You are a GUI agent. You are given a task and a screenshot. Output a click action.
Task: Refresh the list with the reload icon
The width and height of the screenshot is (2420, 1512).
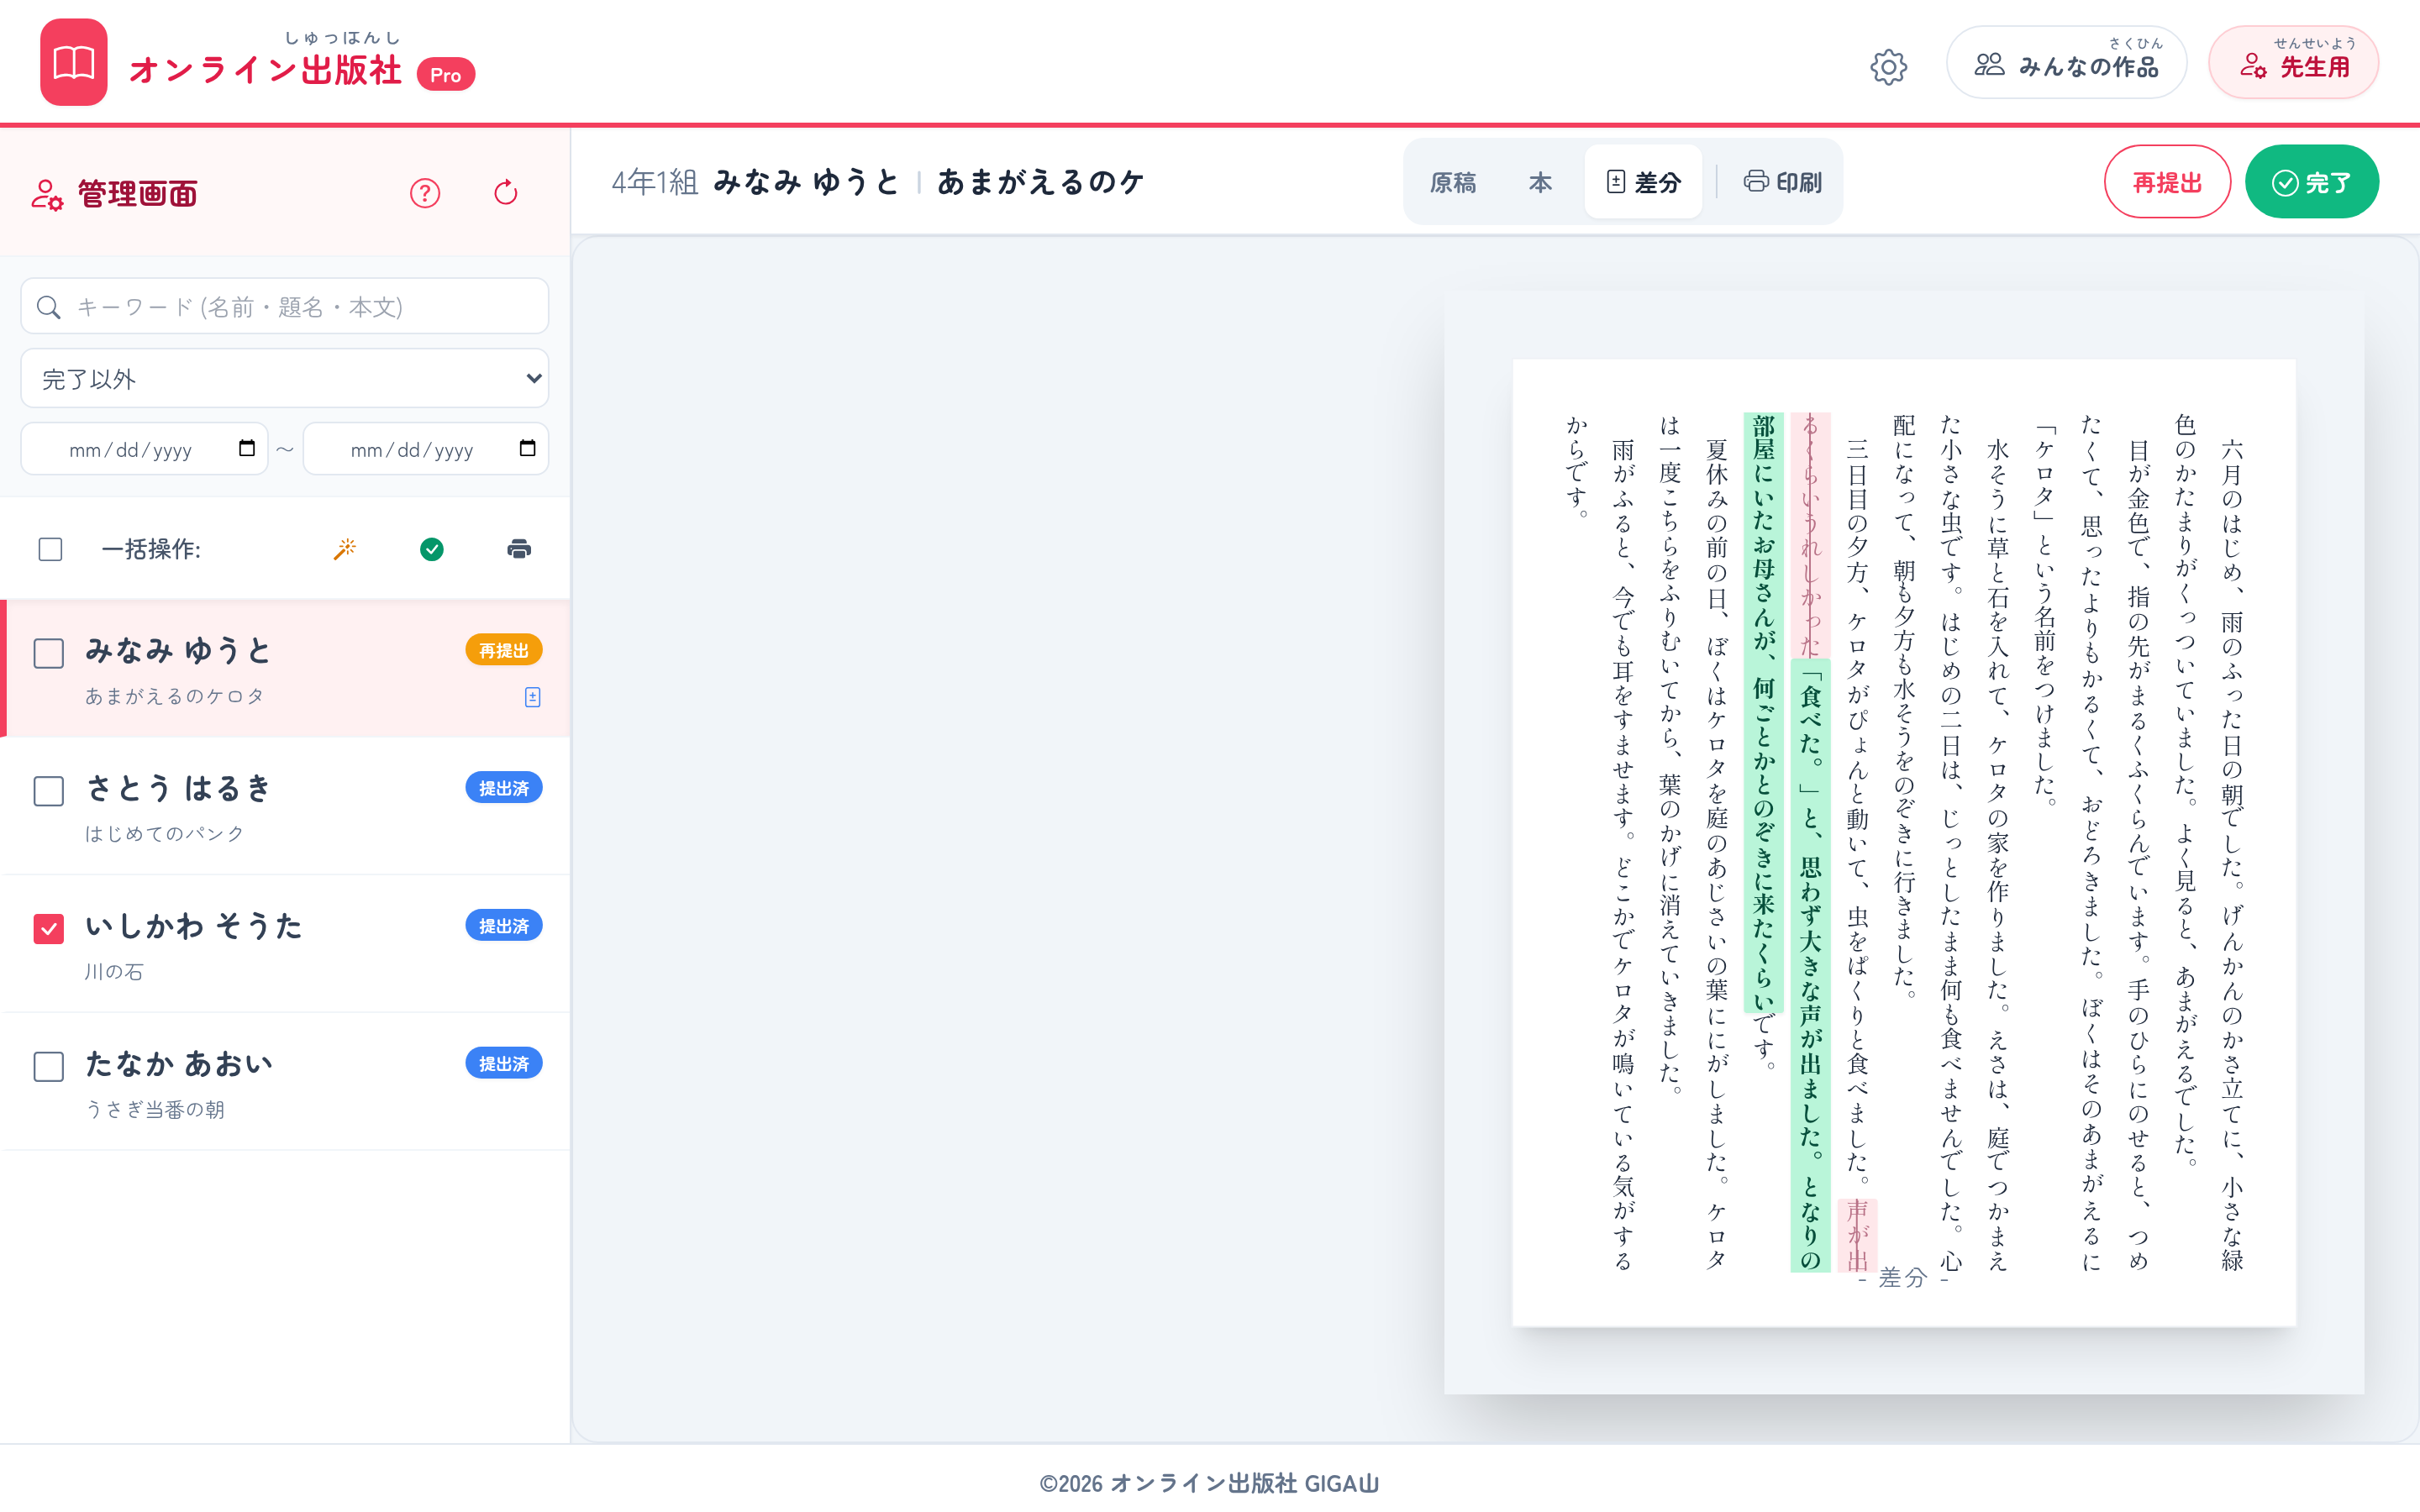(x=506, y=193)
